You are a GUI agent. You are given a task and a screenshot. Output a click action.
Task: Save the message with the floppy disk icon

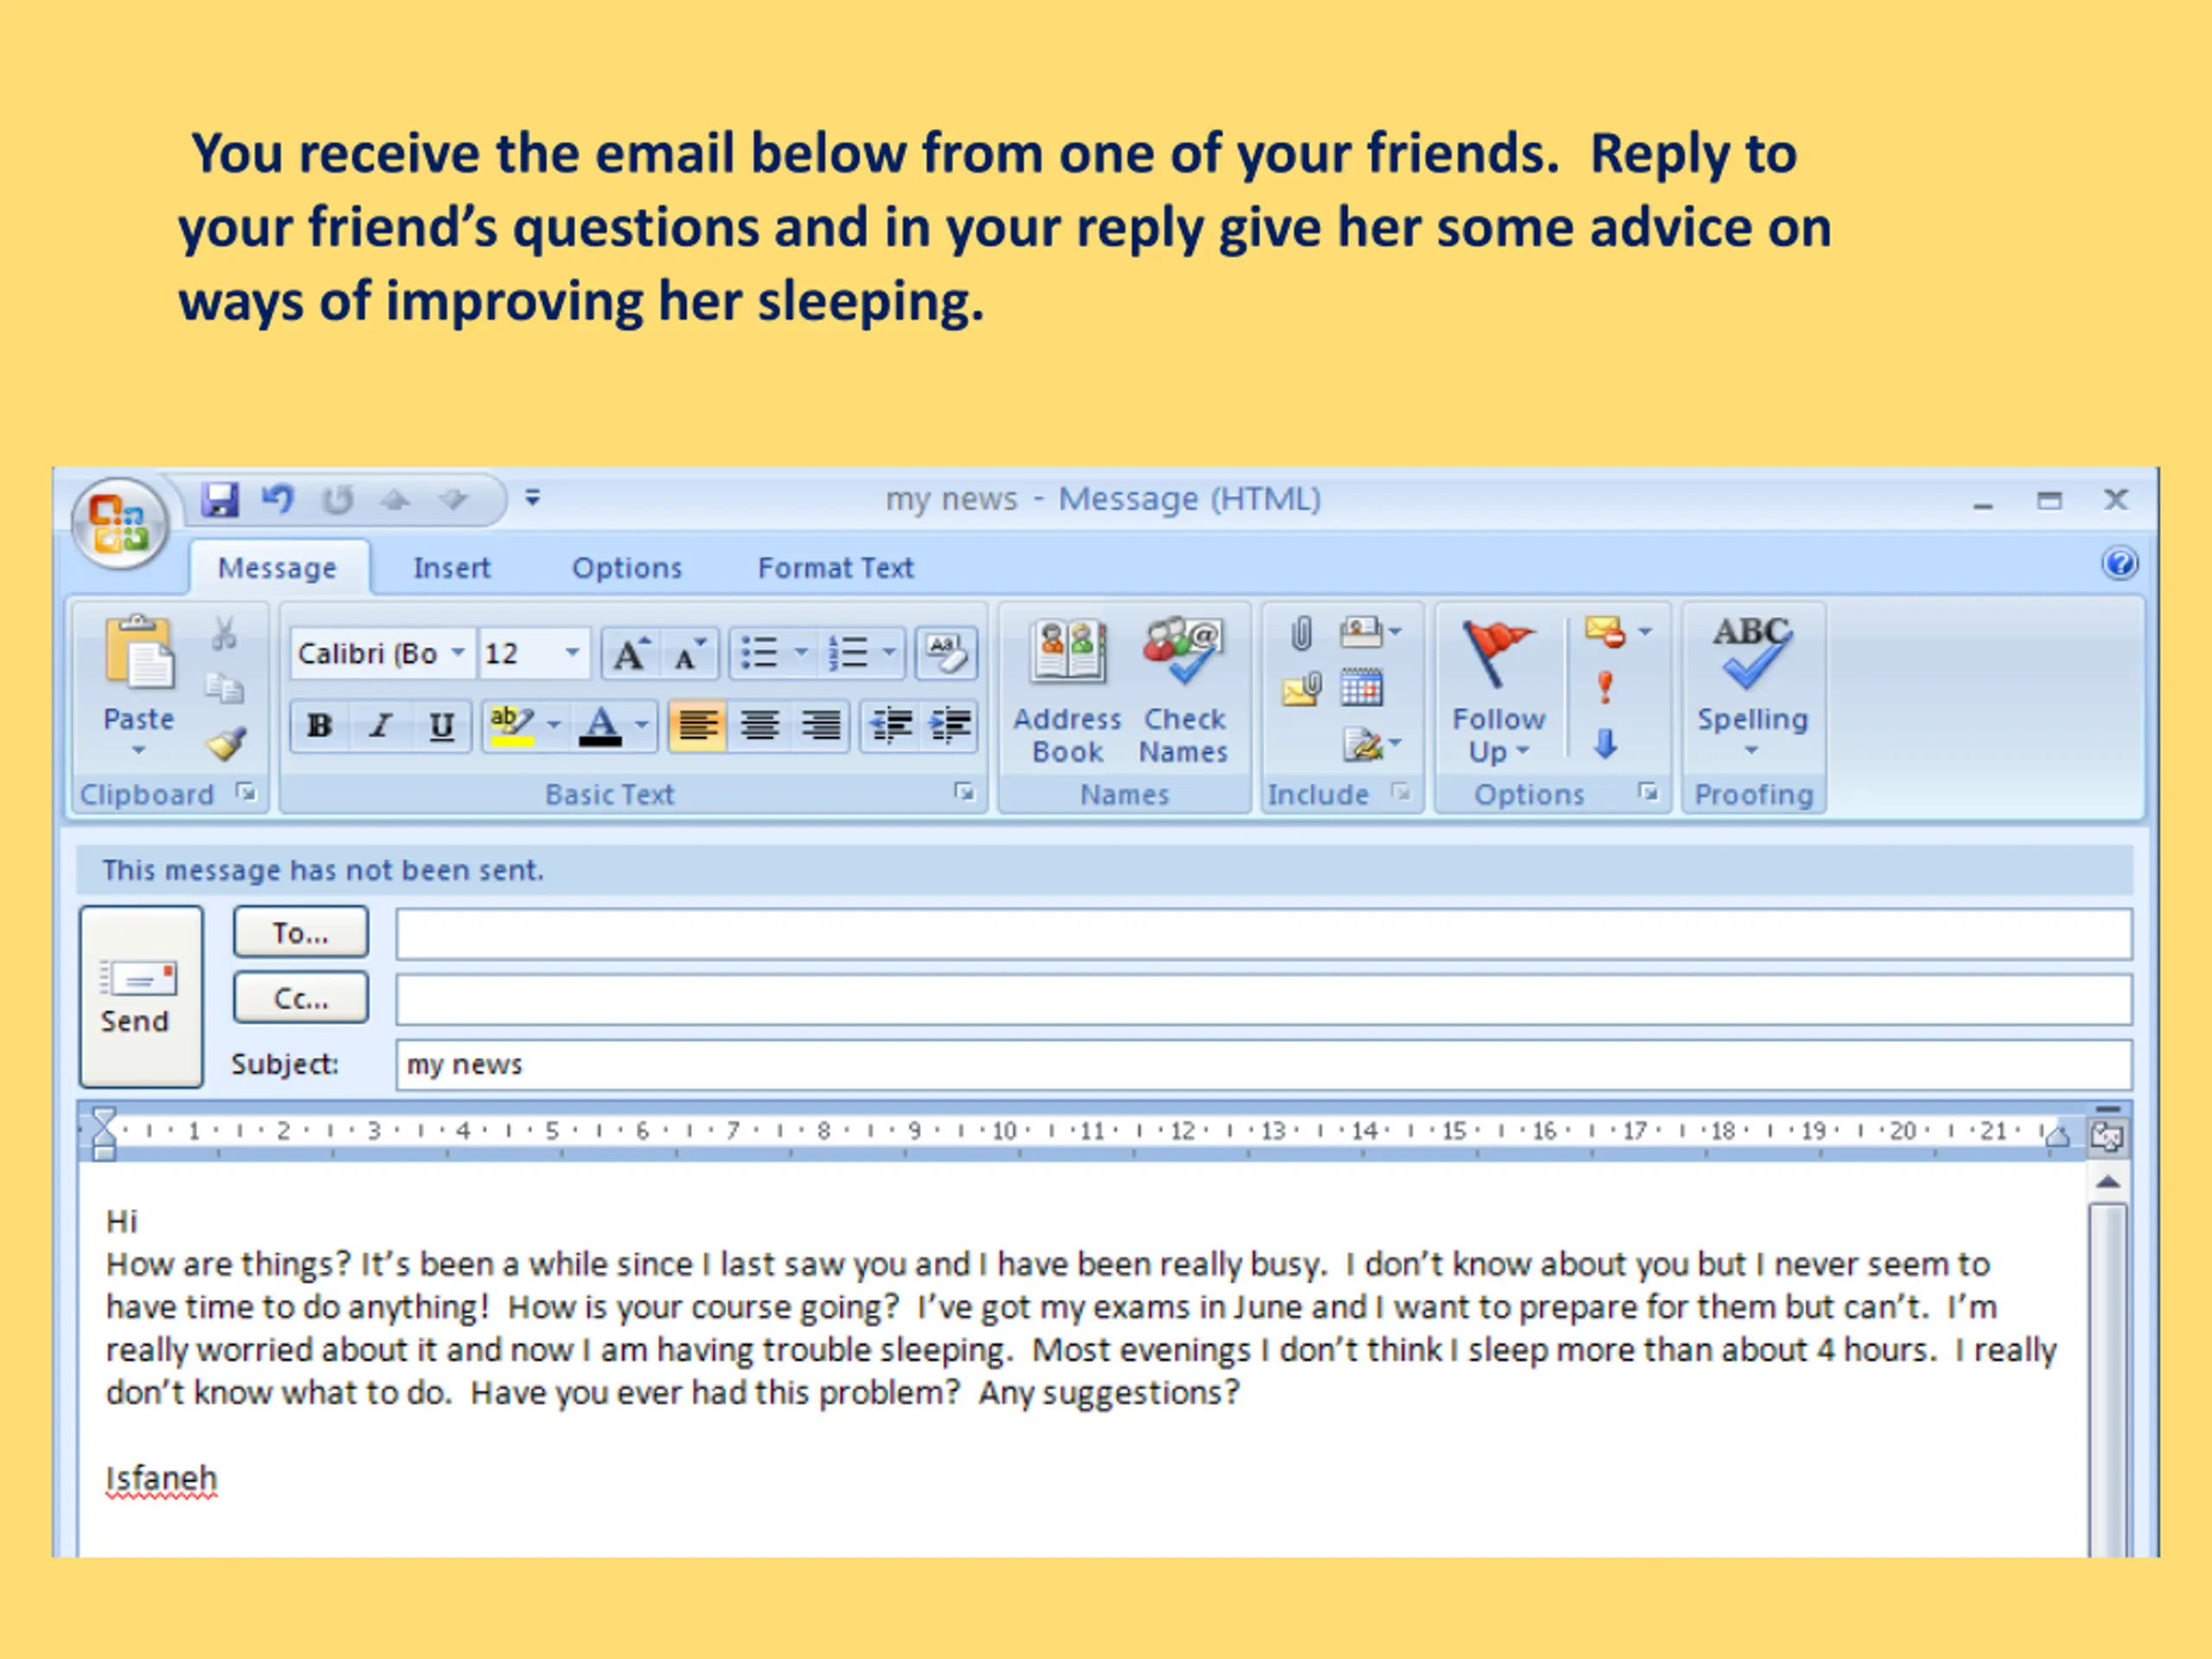[x=220, y=499]
